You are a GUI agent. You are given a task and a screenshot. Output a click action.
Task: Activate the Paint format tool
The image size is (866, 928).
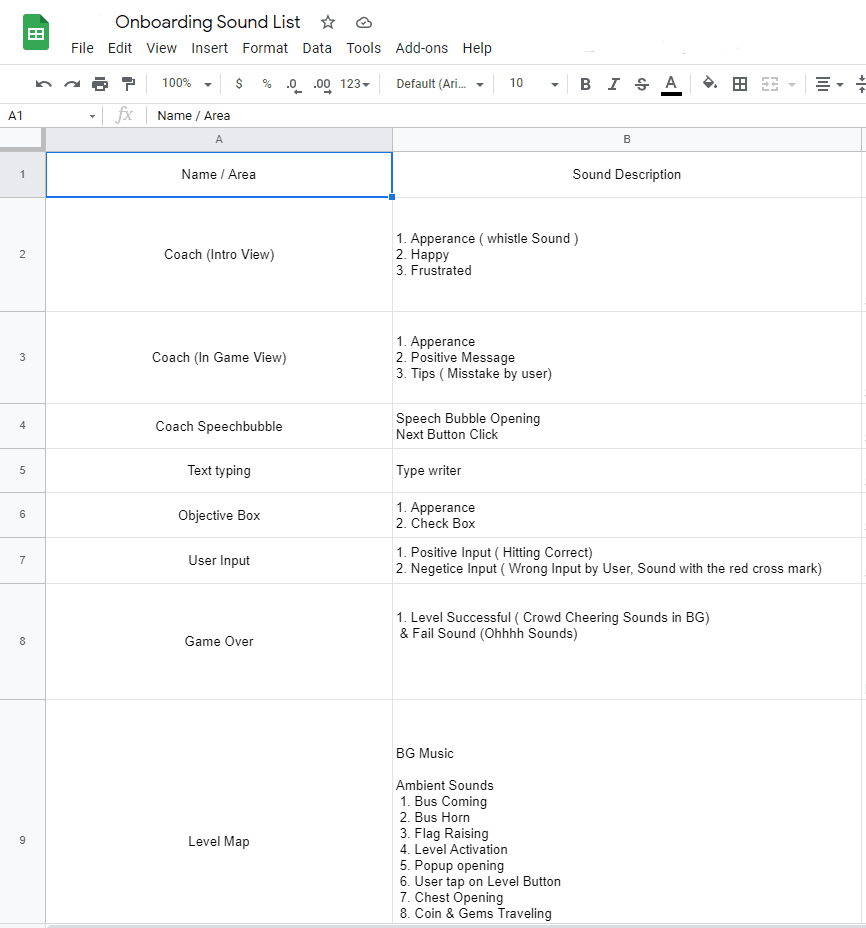[128, 84]
